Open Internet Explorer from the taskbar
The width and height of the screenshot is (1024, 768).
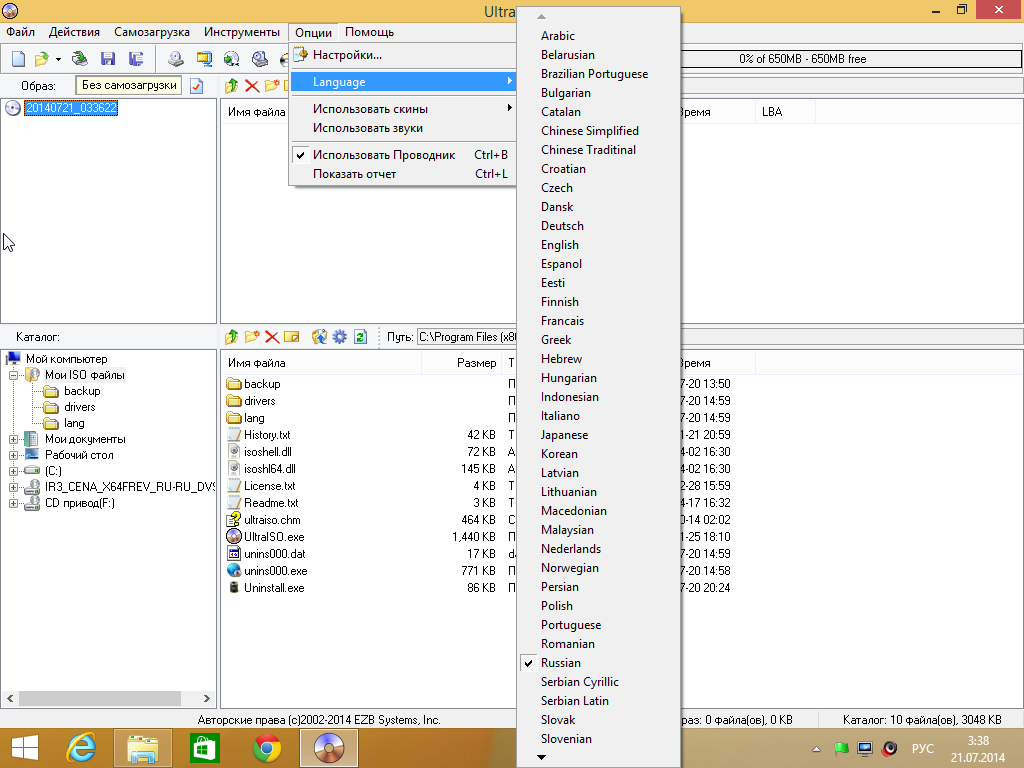(82, 748)
